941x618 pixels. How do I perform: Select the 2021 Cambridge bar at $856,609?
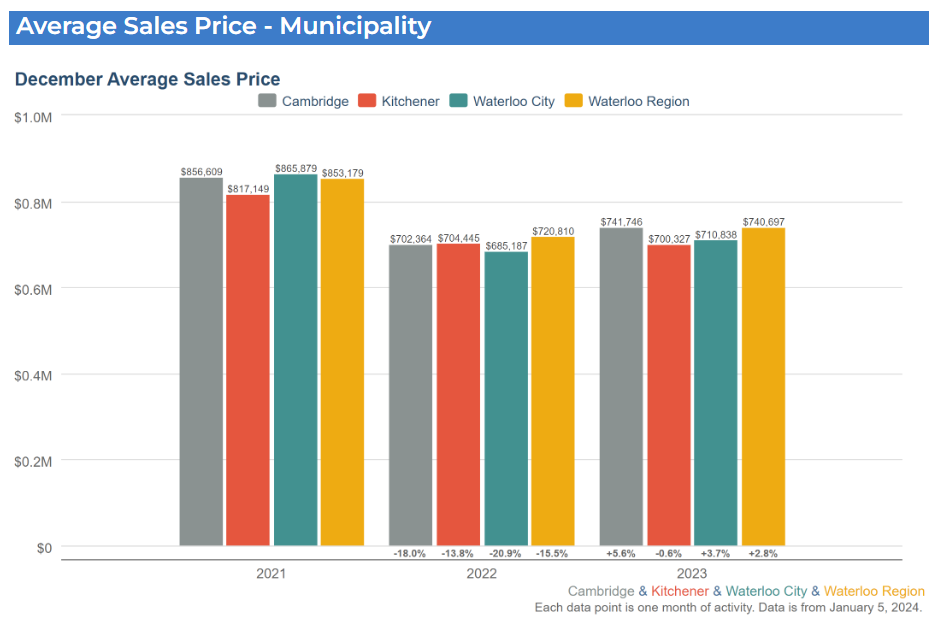tap(201, 362)
